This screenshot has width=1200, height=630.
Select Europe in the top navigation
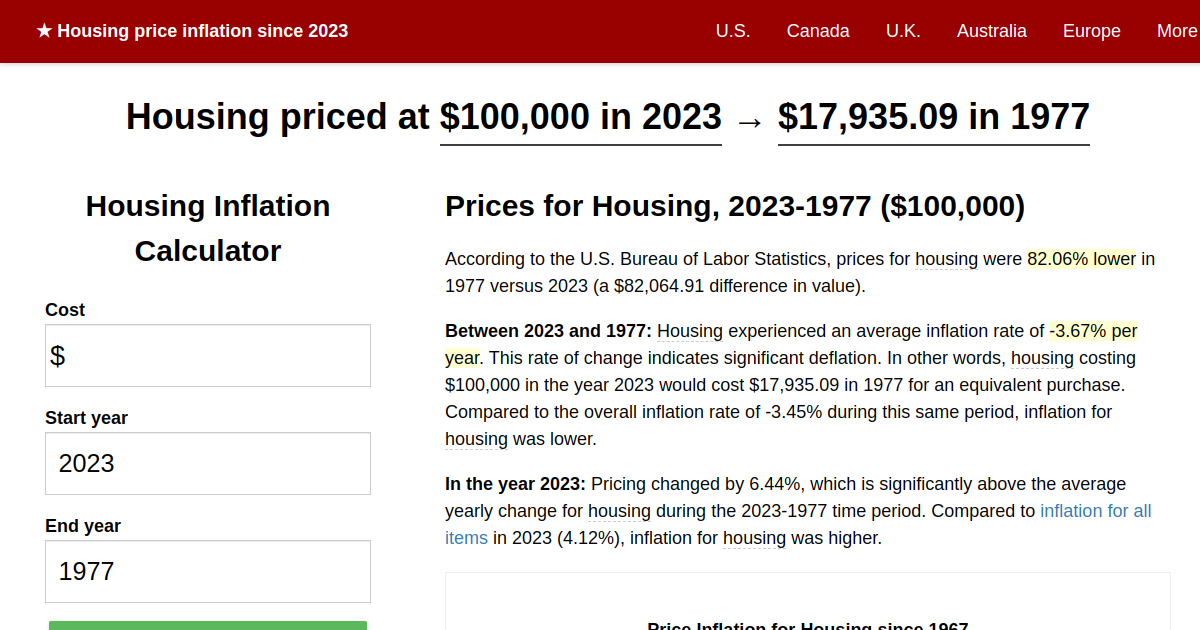1091,31
